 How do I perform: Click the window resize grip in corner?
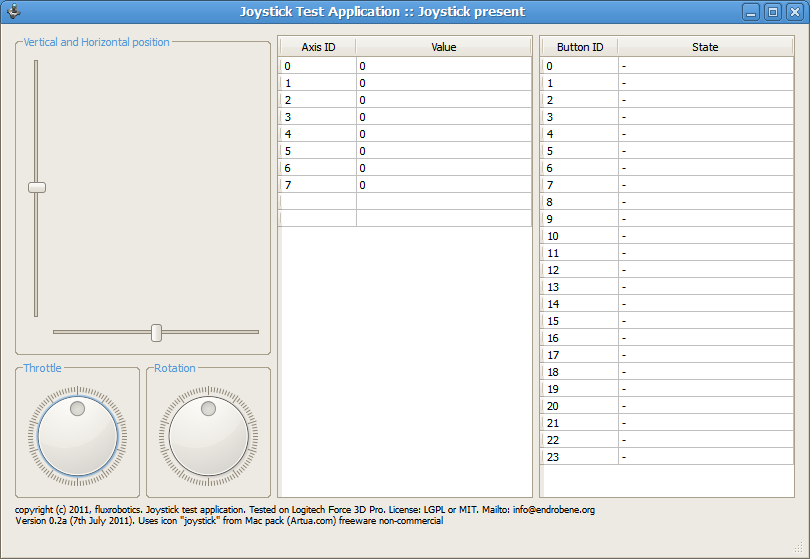point(799,547)
